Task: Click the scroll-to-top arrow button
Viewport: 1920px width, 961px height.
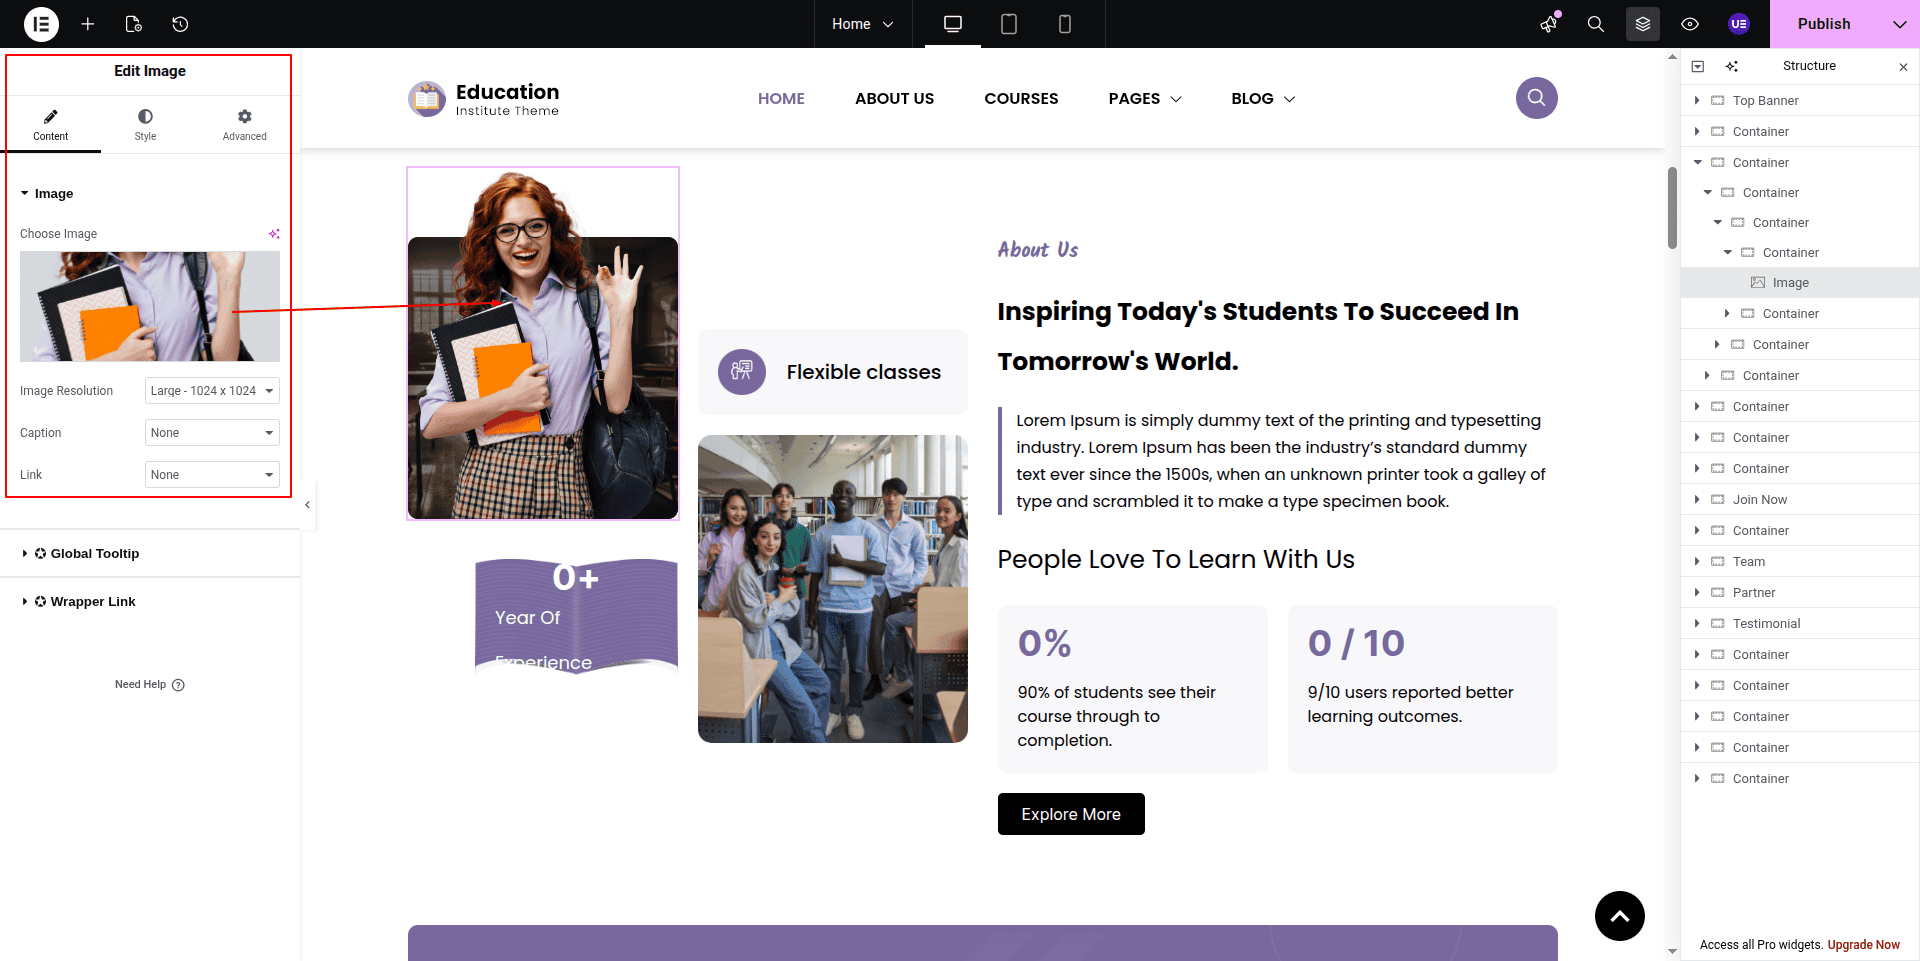Action: [1619, 916]
